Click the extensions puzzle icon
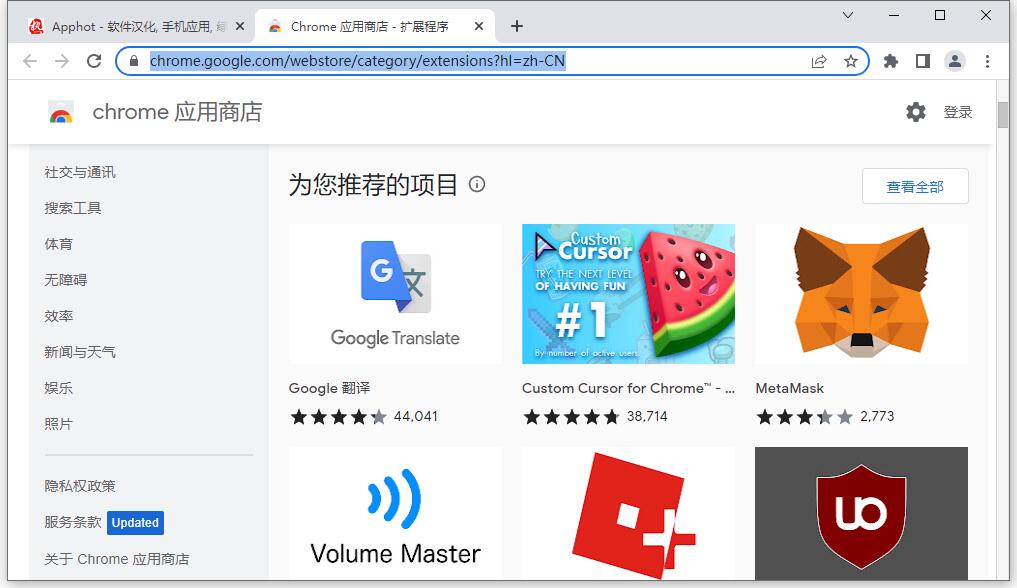Viewport: 1017px width, 588px height. click(x=890, y=61)
